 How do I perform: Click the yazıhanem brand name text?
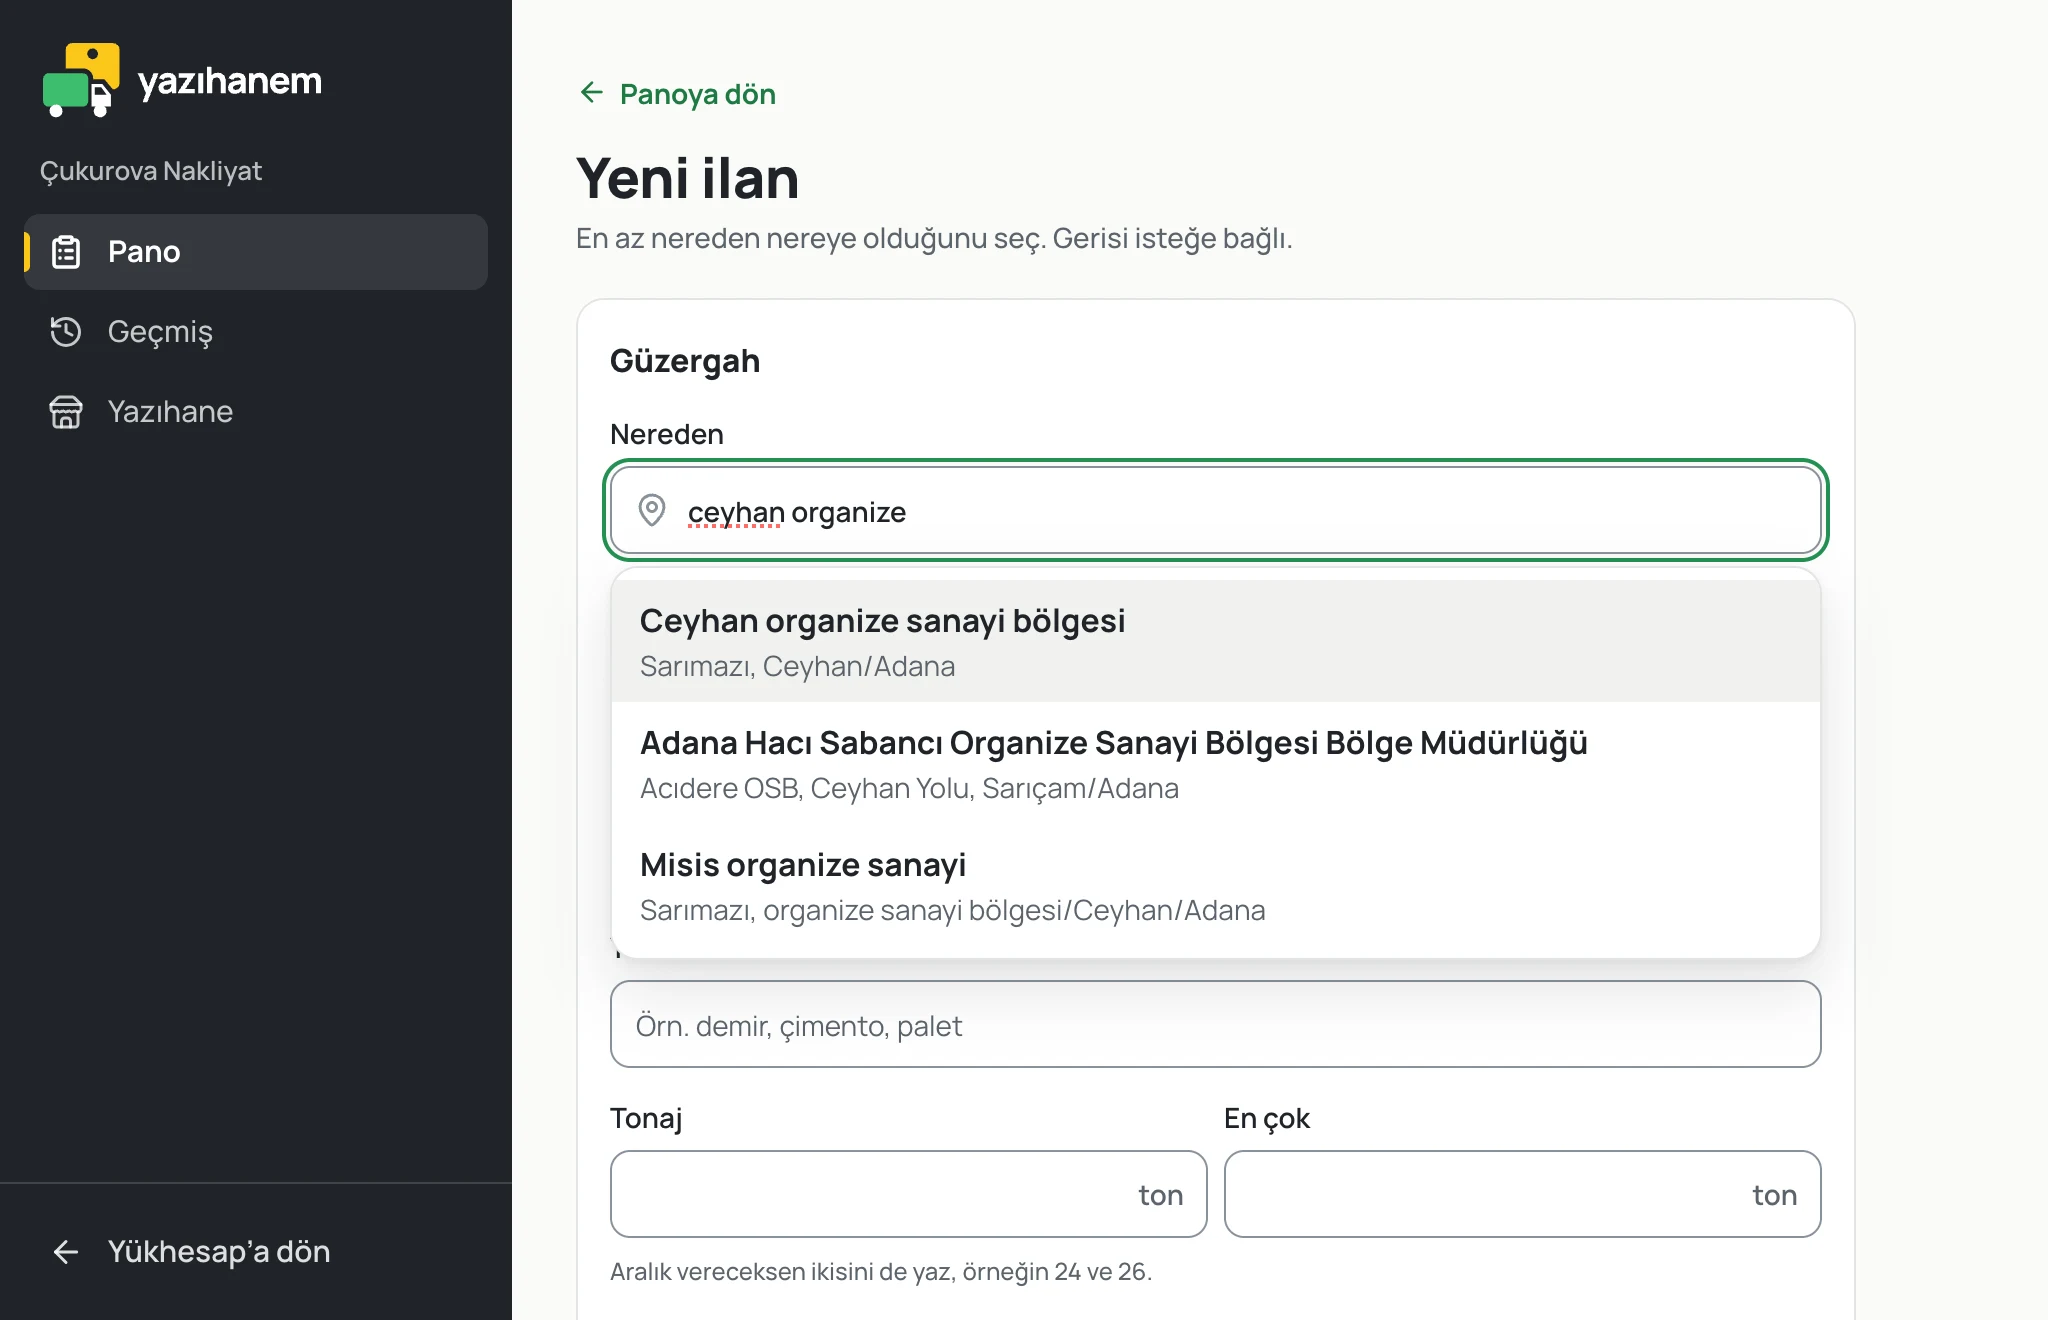tap(230, 80)
